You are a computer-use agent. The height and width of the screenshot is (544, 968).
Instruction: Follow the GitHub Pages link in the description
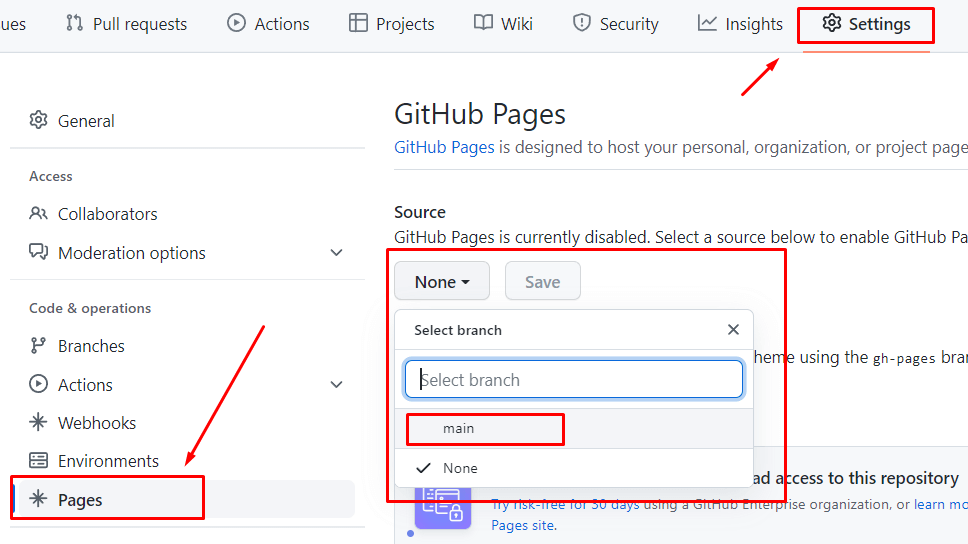(x=444, y=147)
